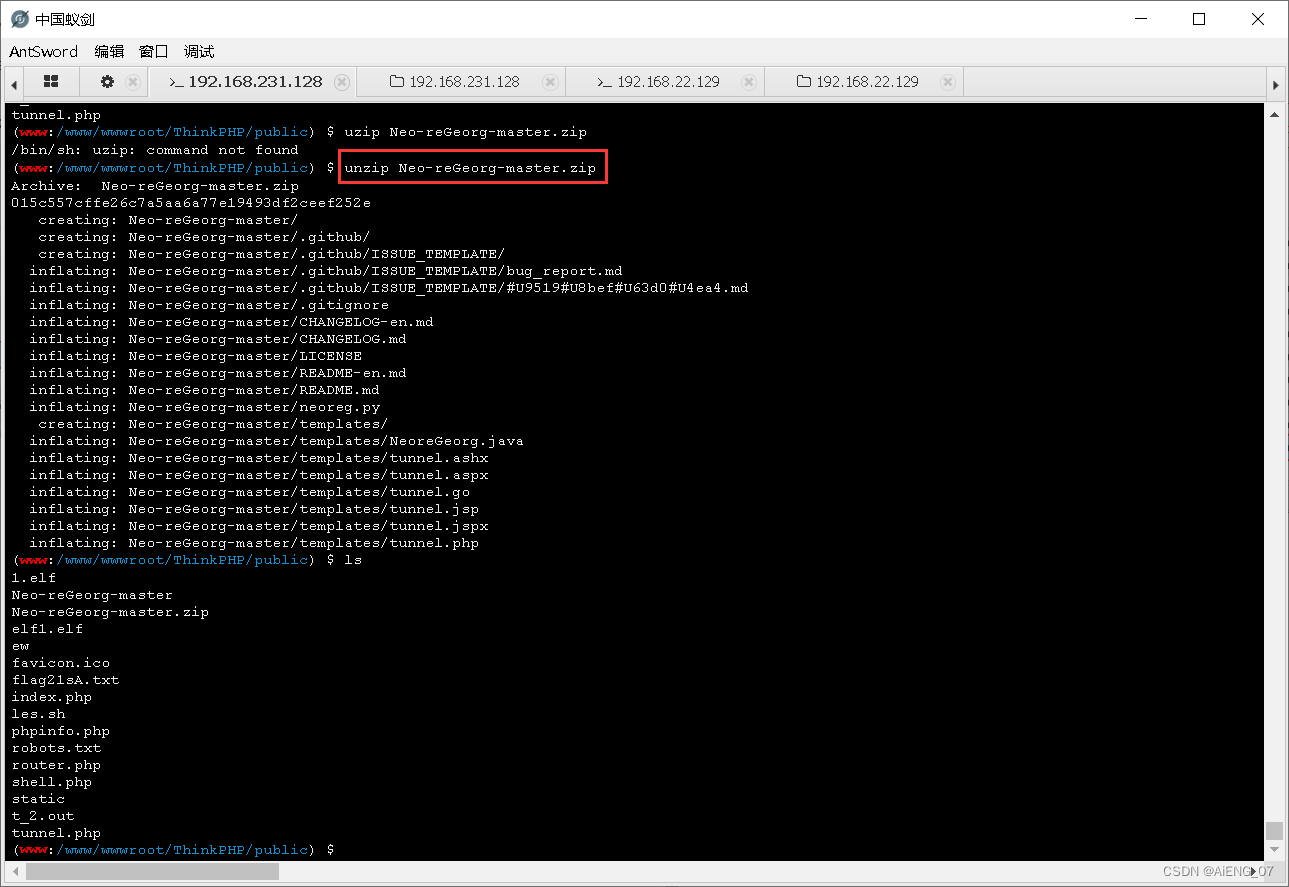This screenshot has height=887, width=1289.
Task: Click 'unzip Neo-reGeorg-master.zip' command text
Action: pos(470,168)
